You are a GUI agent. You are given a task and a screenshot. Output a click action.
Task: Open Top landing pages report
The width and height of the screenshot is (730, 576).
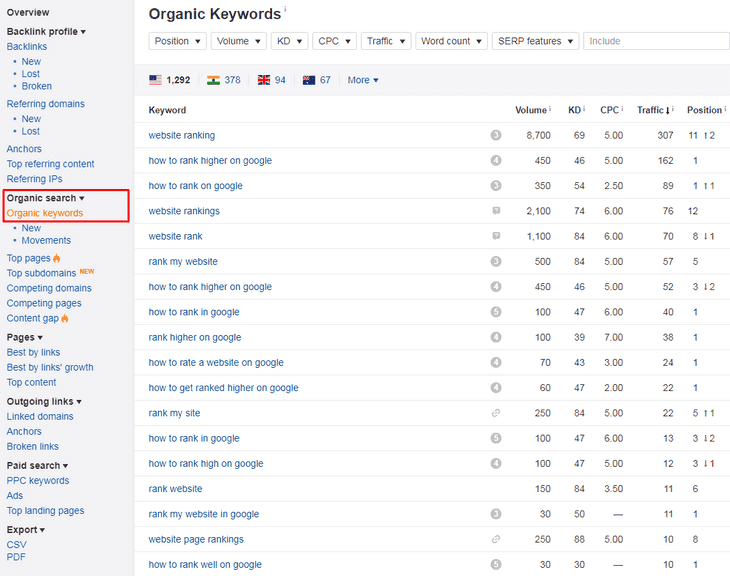point(45,510)
